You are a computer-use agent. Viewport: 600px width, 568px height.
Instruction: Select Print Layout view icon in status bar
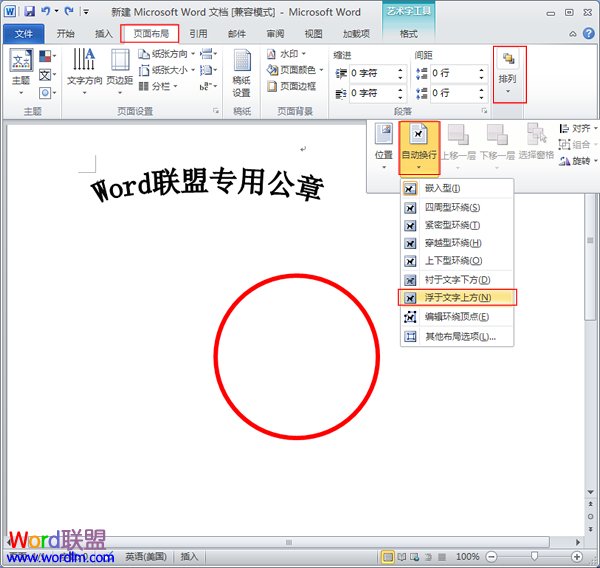(388, 557)
